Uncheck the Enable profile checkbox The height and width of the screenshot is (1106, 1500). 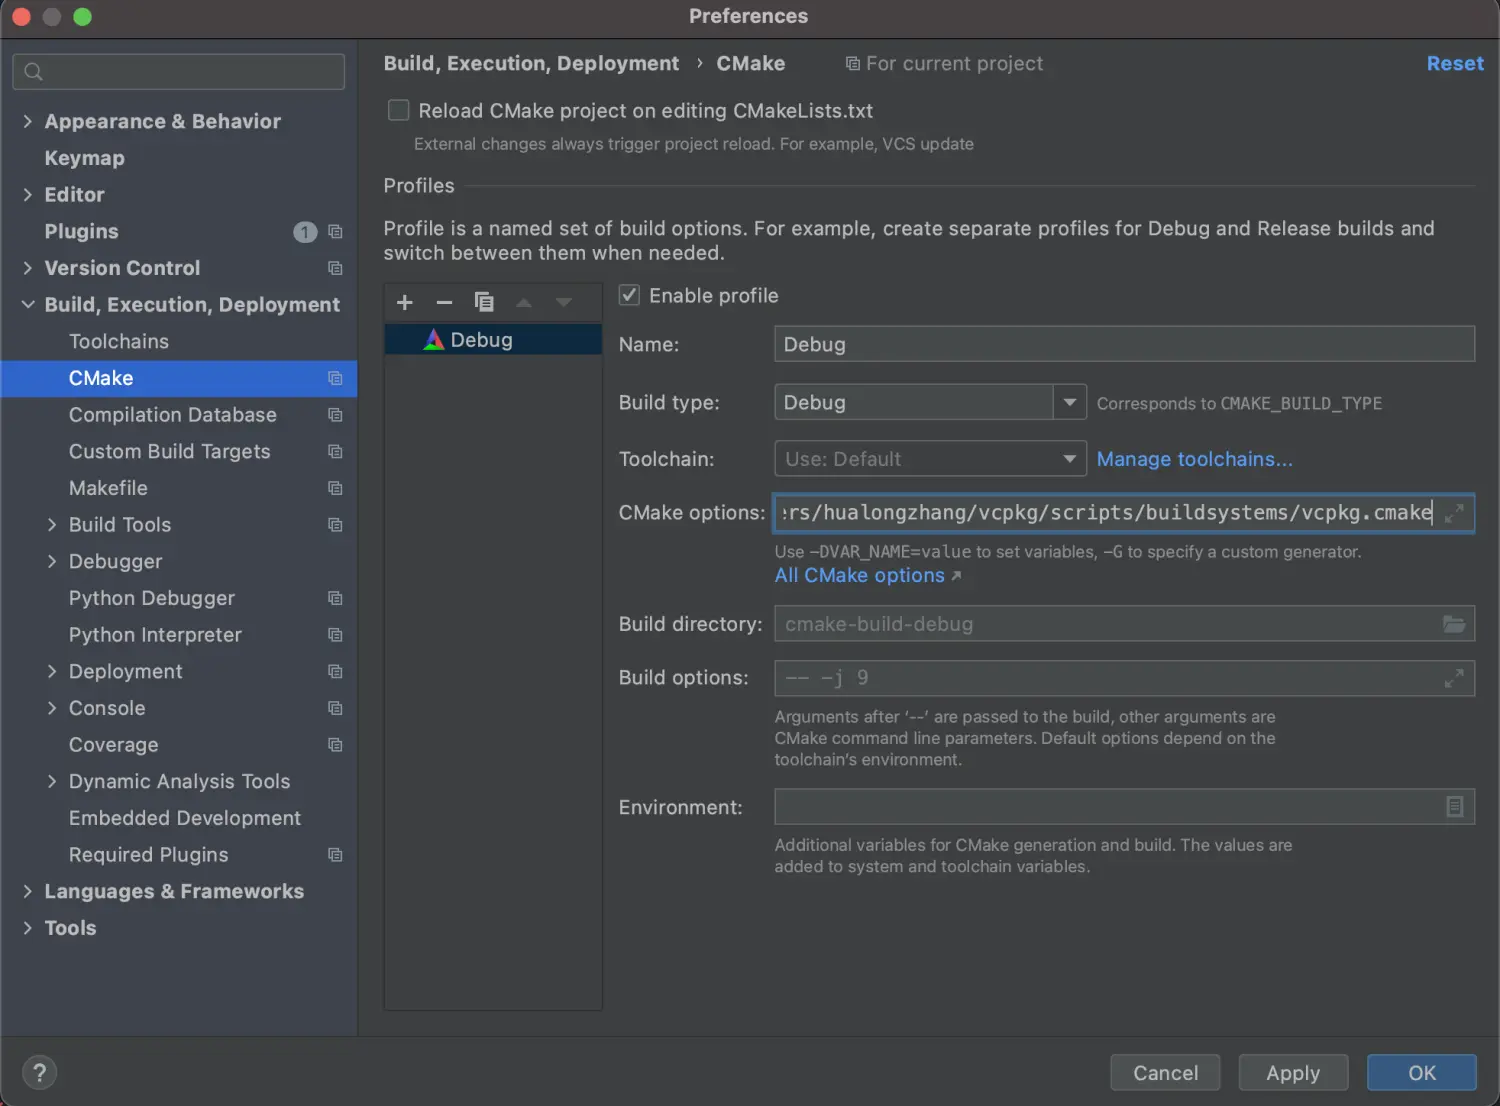(x=629, y=295)
